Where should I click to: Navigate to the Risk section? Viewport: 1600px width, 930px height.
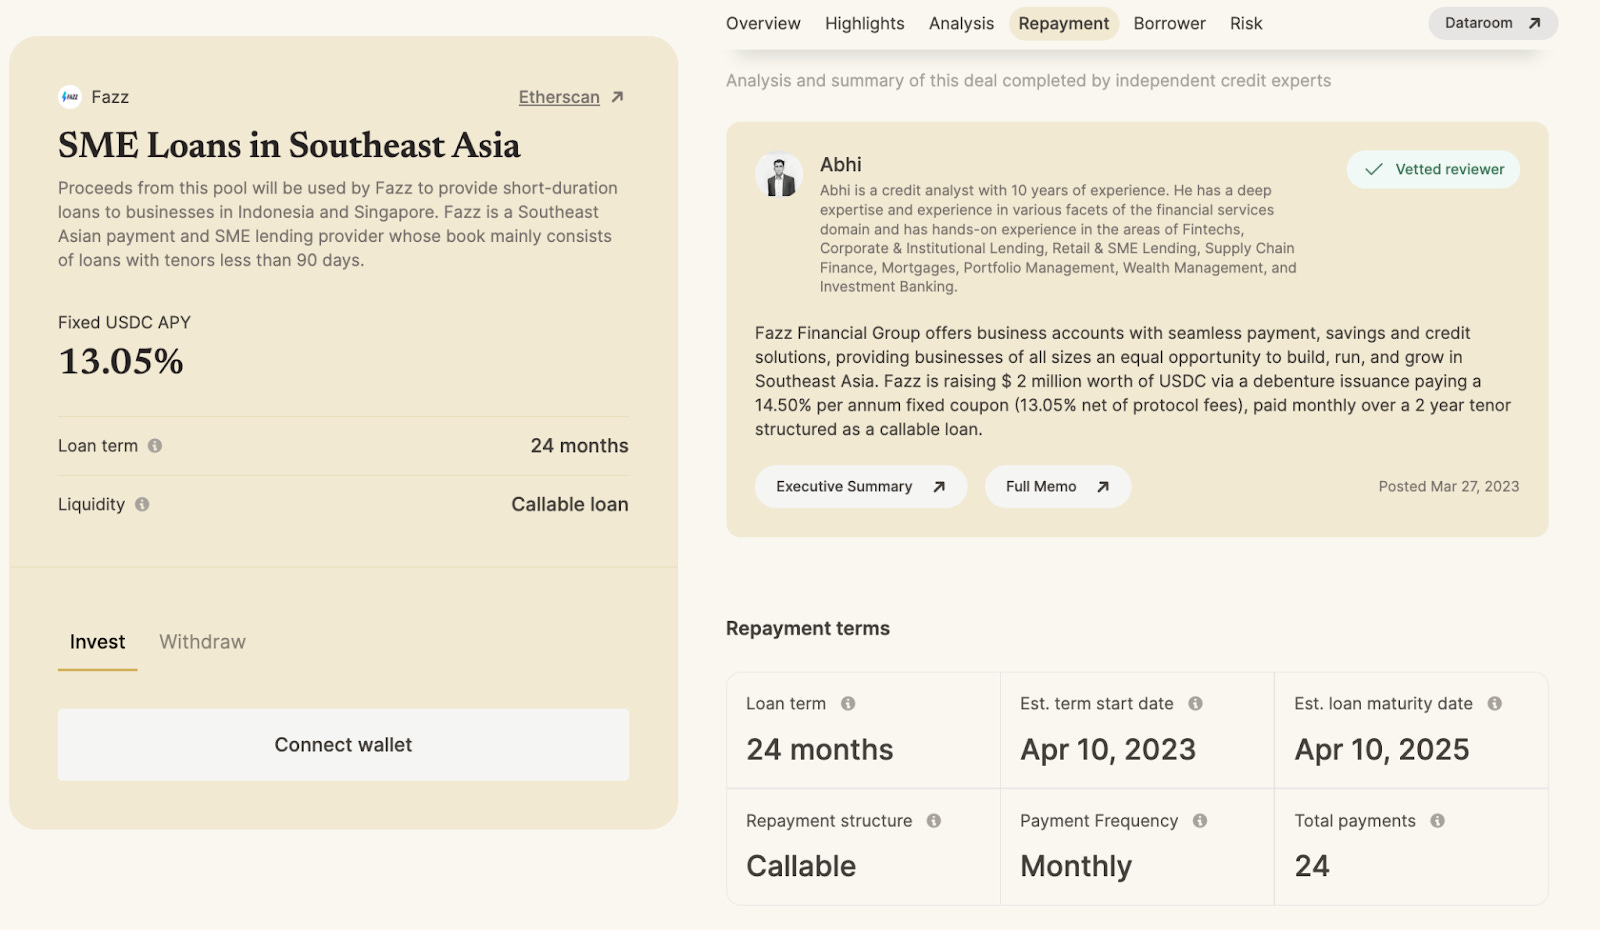(x=1246, y=23)
